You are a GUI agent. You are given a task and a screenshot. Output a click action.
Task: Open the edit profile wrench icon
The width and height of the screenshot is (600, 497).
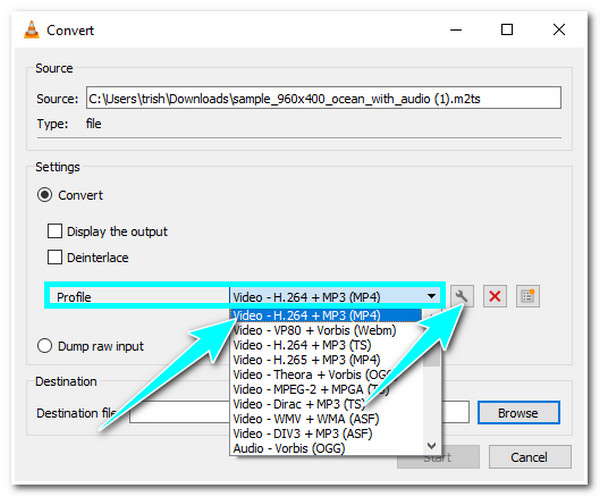pyautogui.click(x=462, y=296)
